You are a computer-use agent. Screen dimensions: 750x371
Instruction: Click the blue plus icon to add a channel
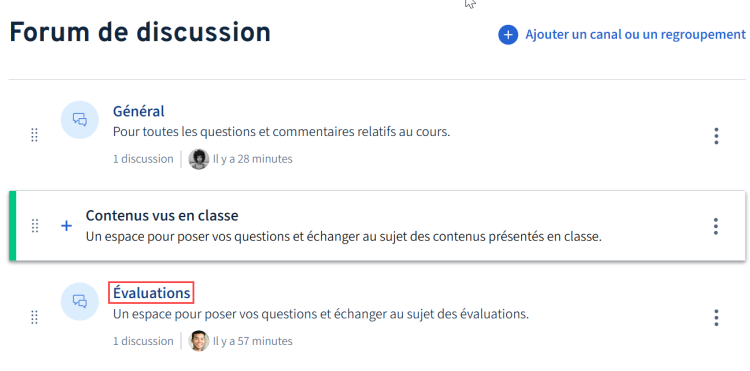point(508,35)
